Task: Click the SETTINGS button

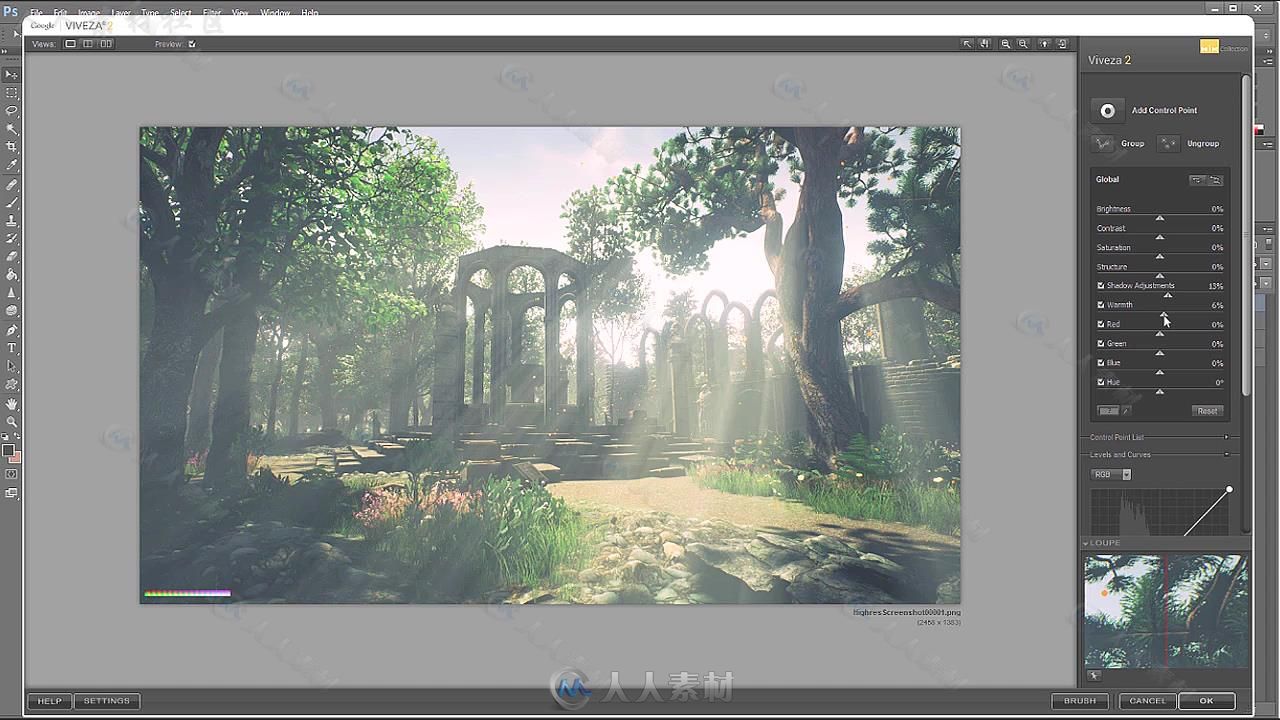Action: [x=106, y=701]
